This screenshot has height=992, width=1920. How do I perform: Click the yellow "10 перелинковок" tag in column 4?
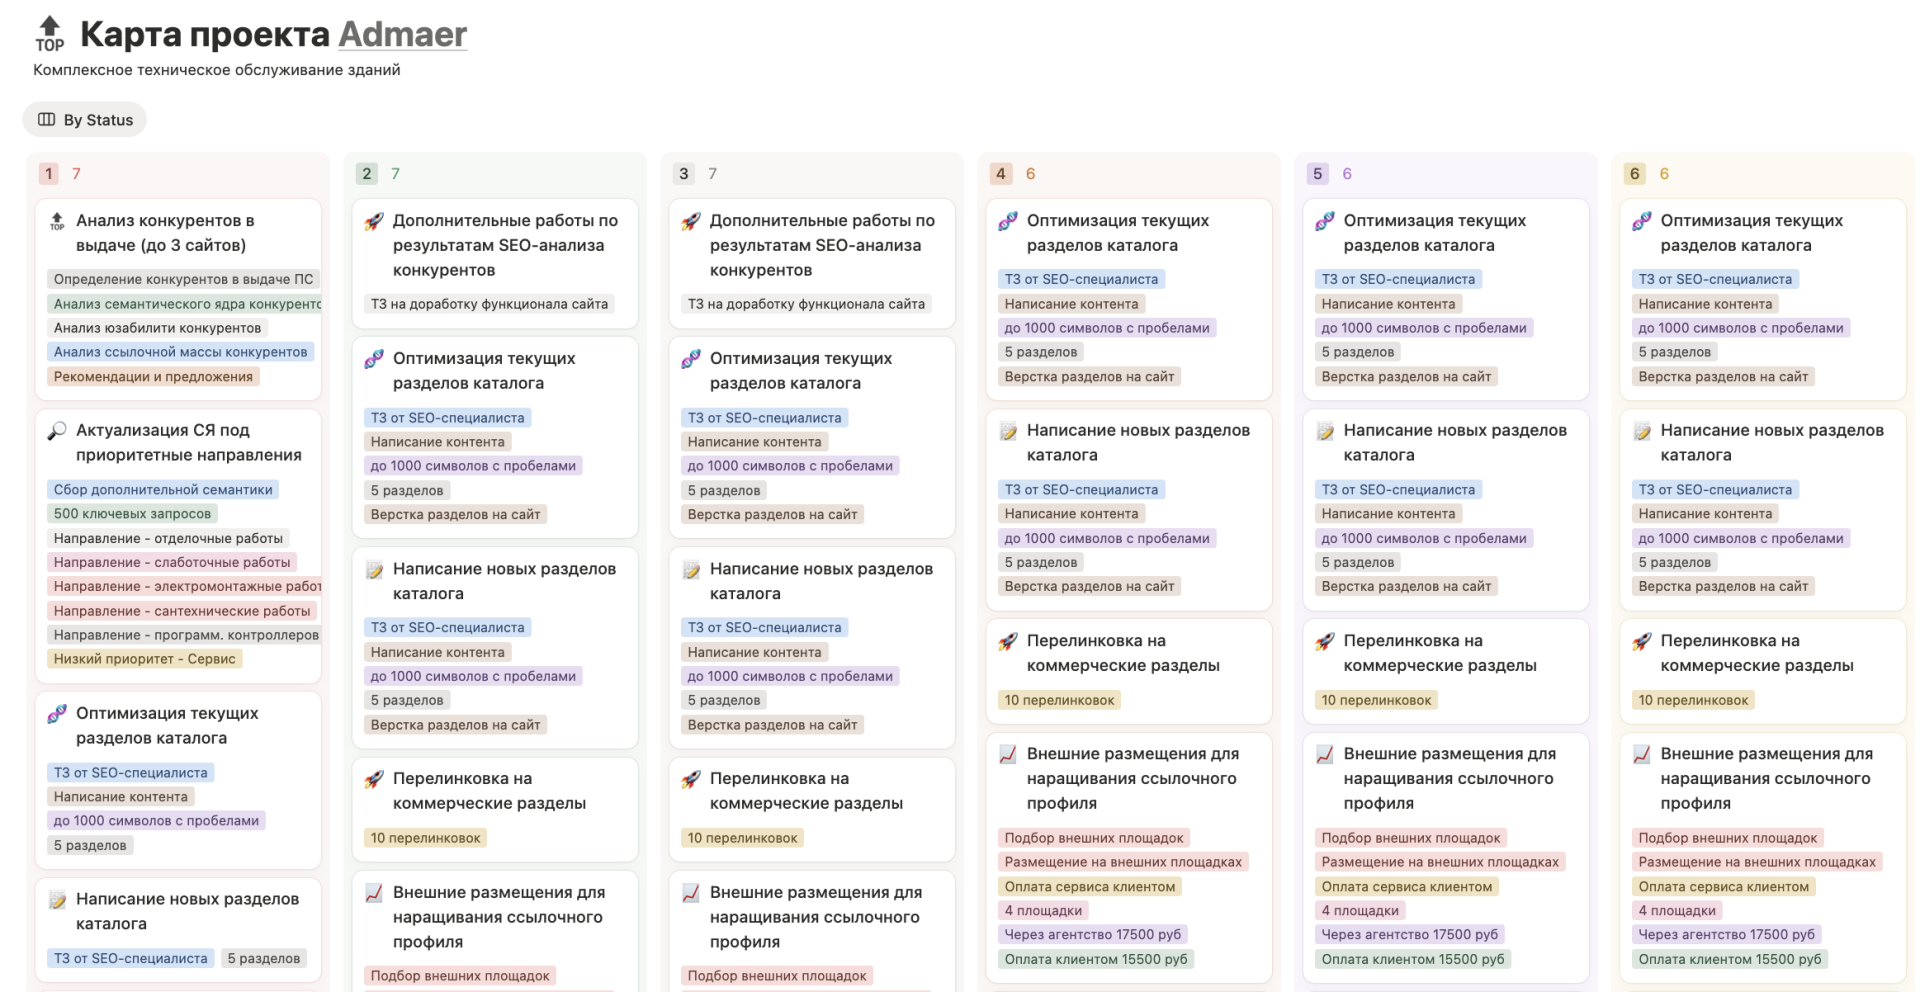(1058, 700)
